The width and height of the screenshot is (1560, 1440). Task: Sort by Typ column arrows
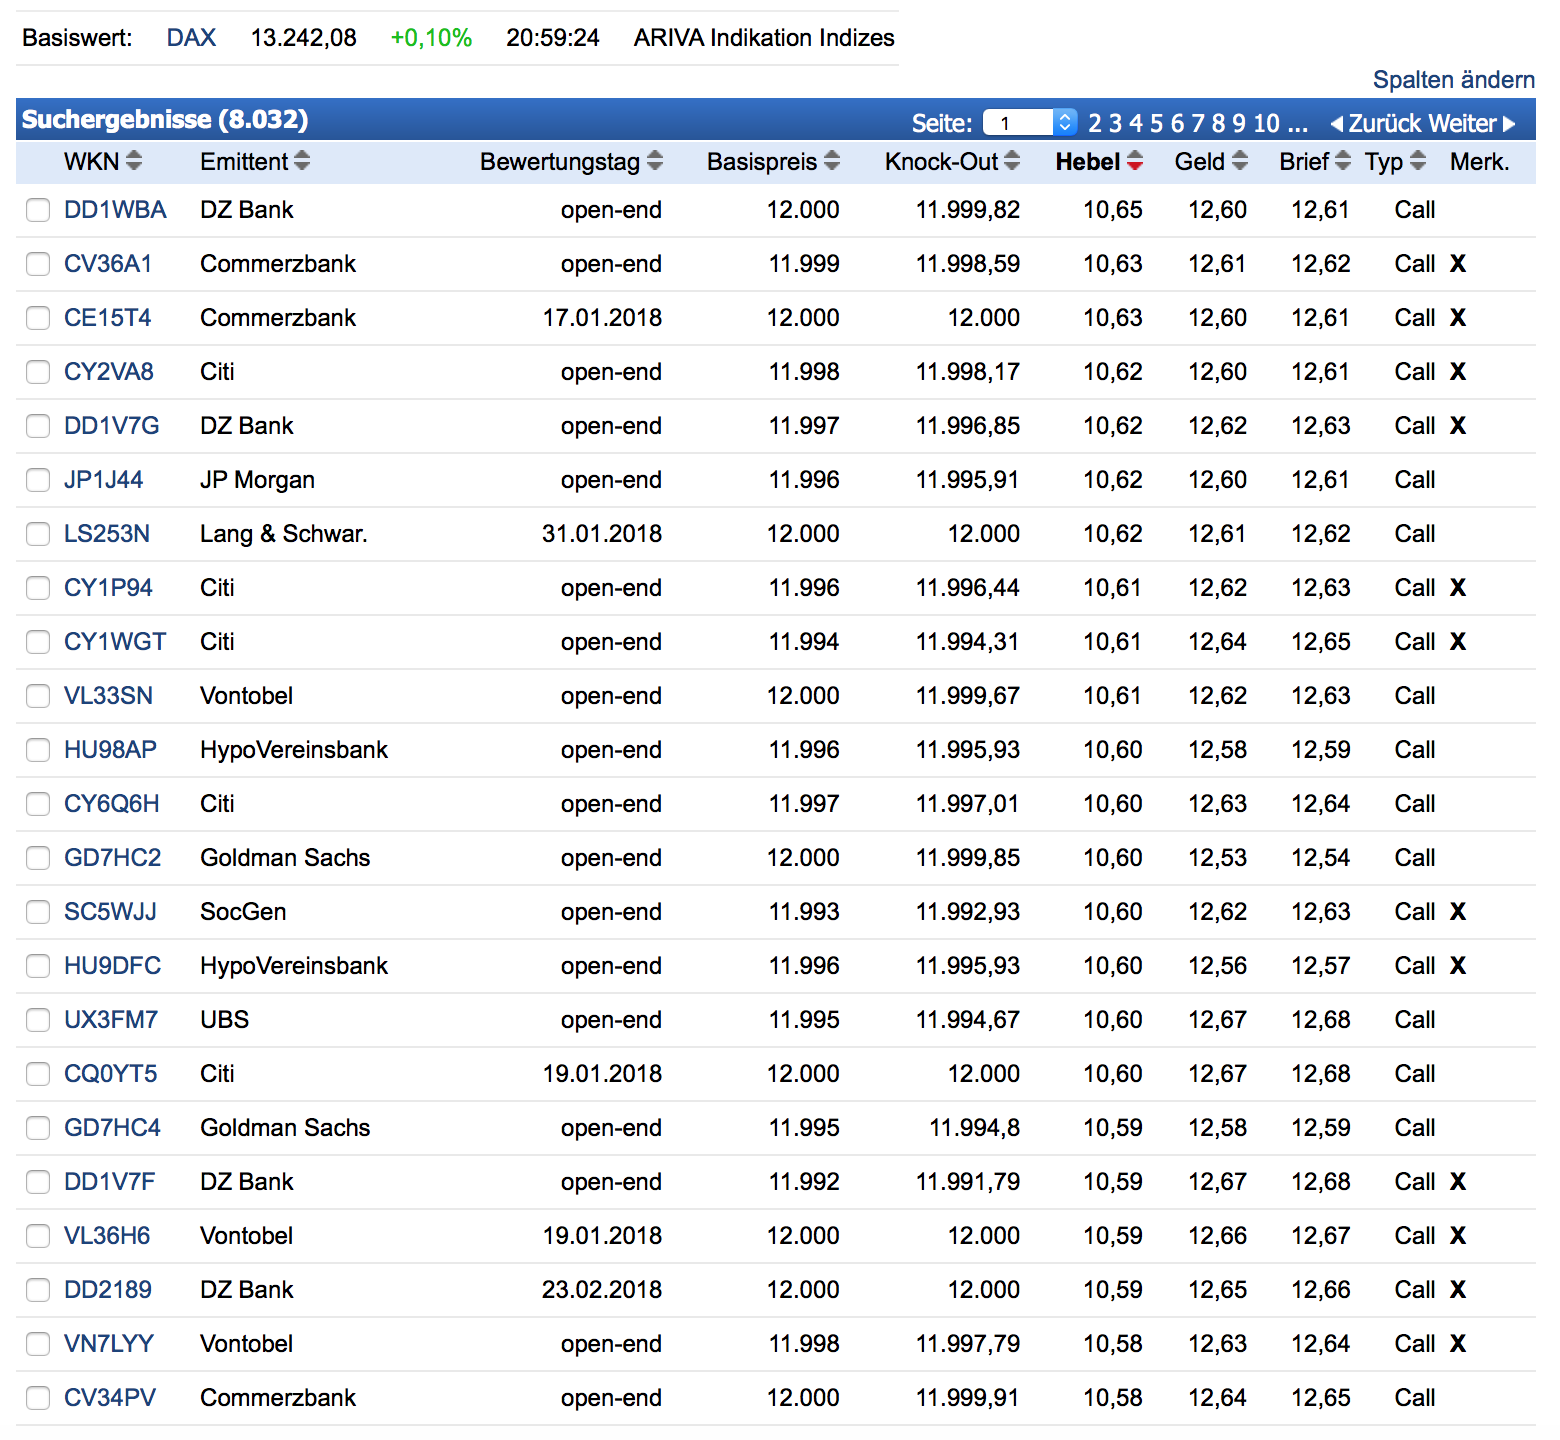(x=1417, y=161)
